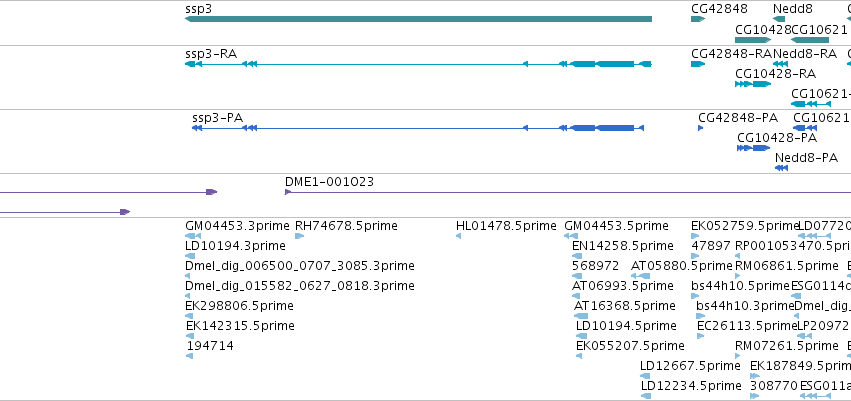Select LD10194.5prime EST label
851x401 pixels.
click(626, 326)
